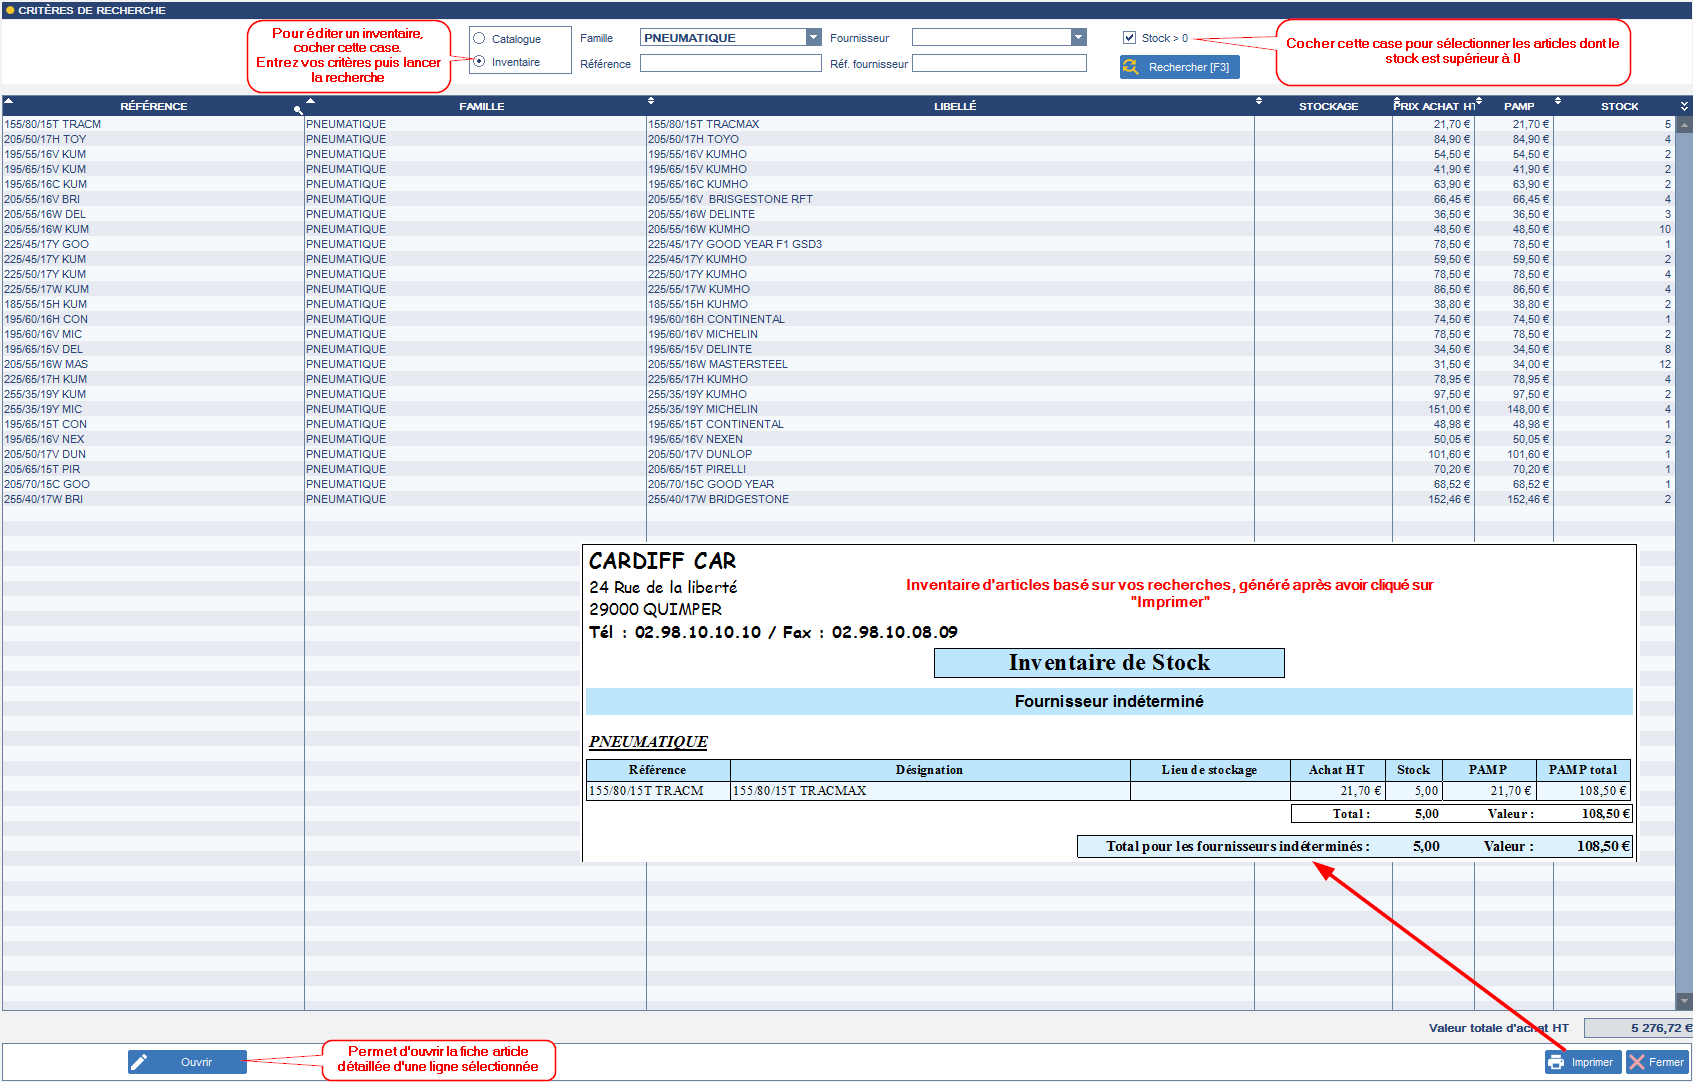
Task: Launch search with Rechercher [F3] button
Action: tap(1180, 67)
